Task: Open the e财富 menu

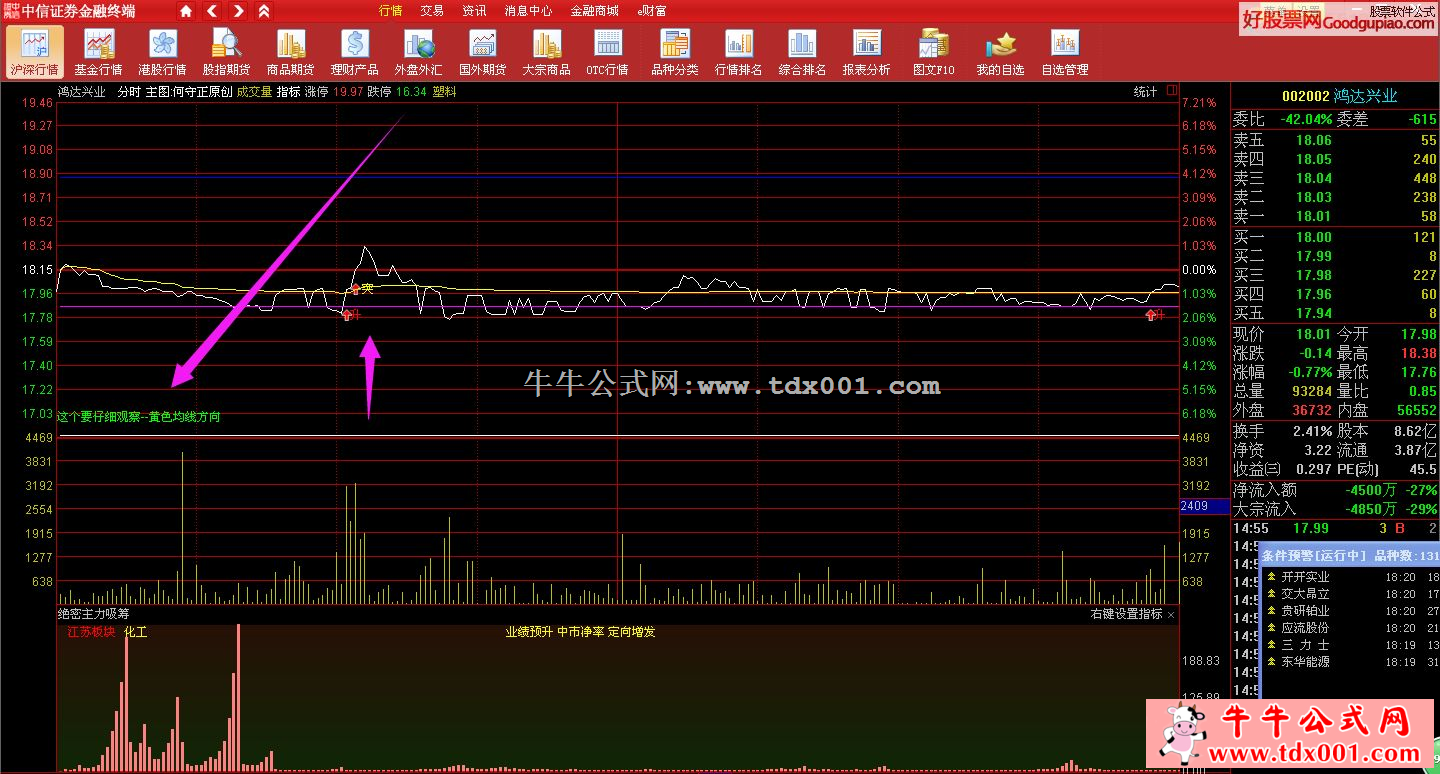Action: point(652,11)
